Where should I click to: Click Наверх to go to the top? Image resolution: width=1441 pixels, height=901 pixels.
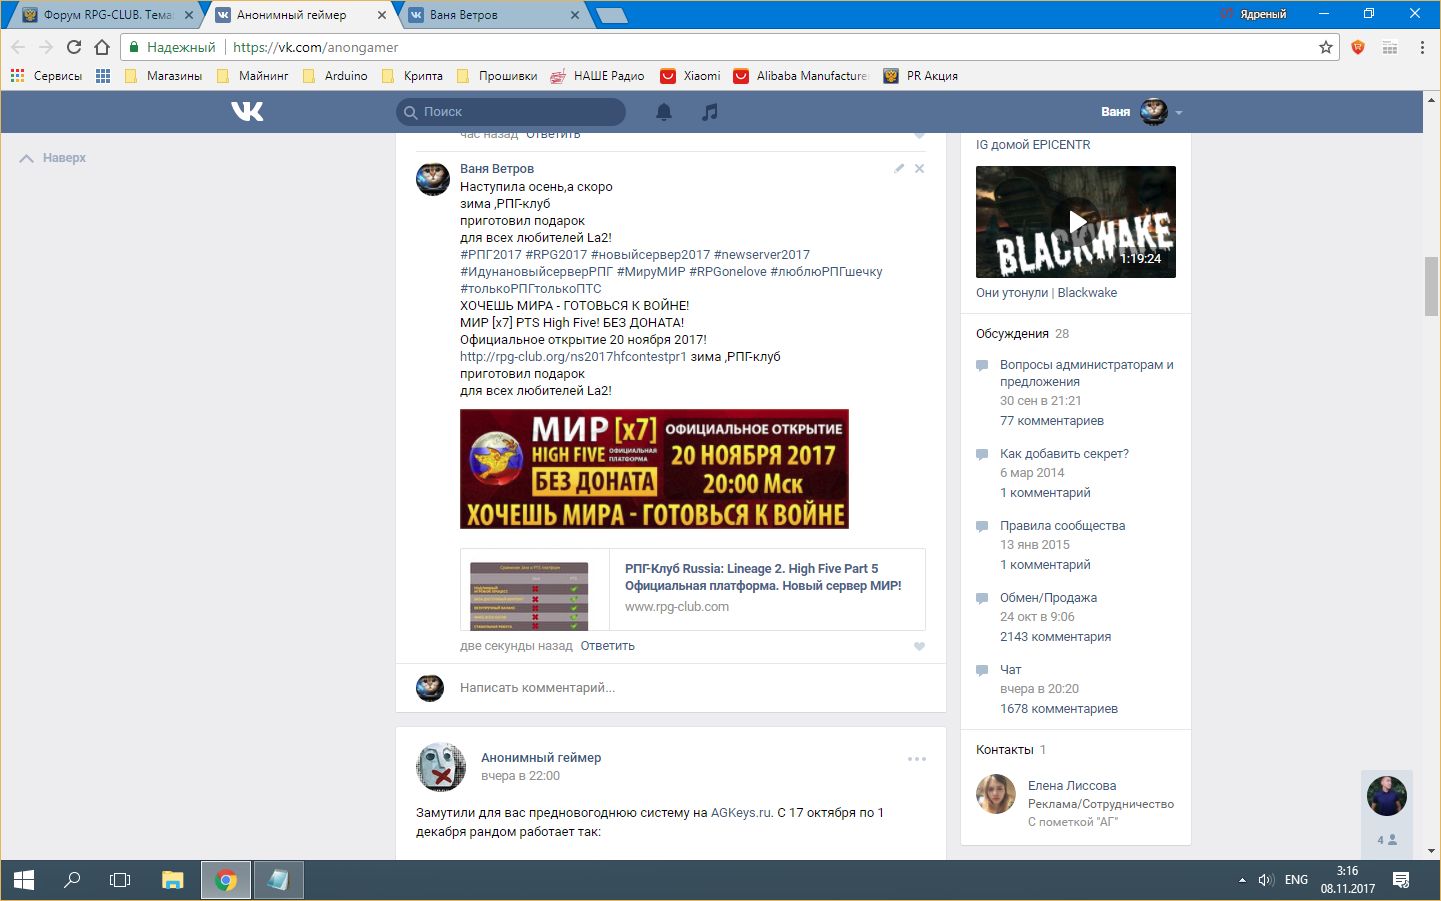pos(53,158)
